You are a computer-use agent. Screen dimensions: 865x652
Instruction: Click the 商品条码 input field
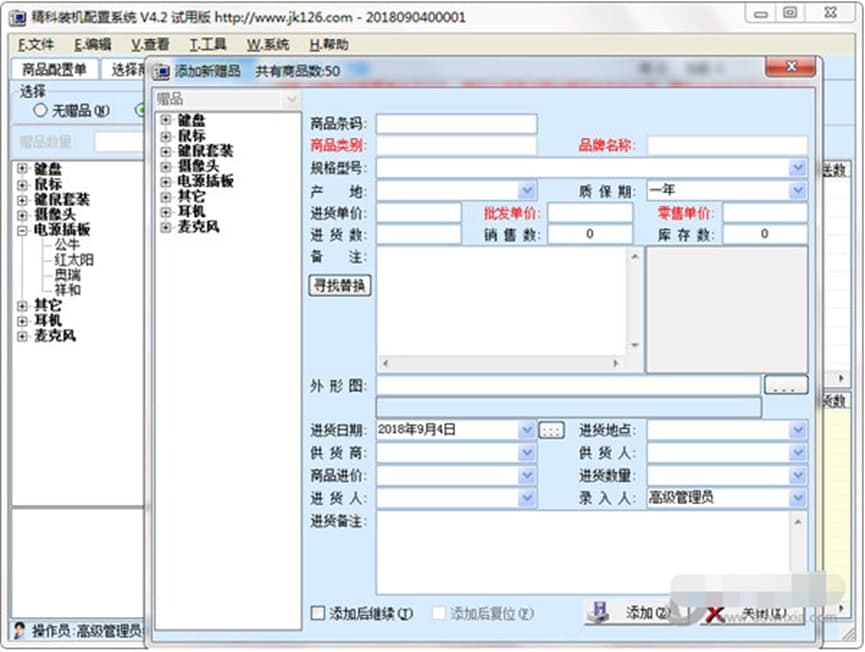(x=456, y=124)
